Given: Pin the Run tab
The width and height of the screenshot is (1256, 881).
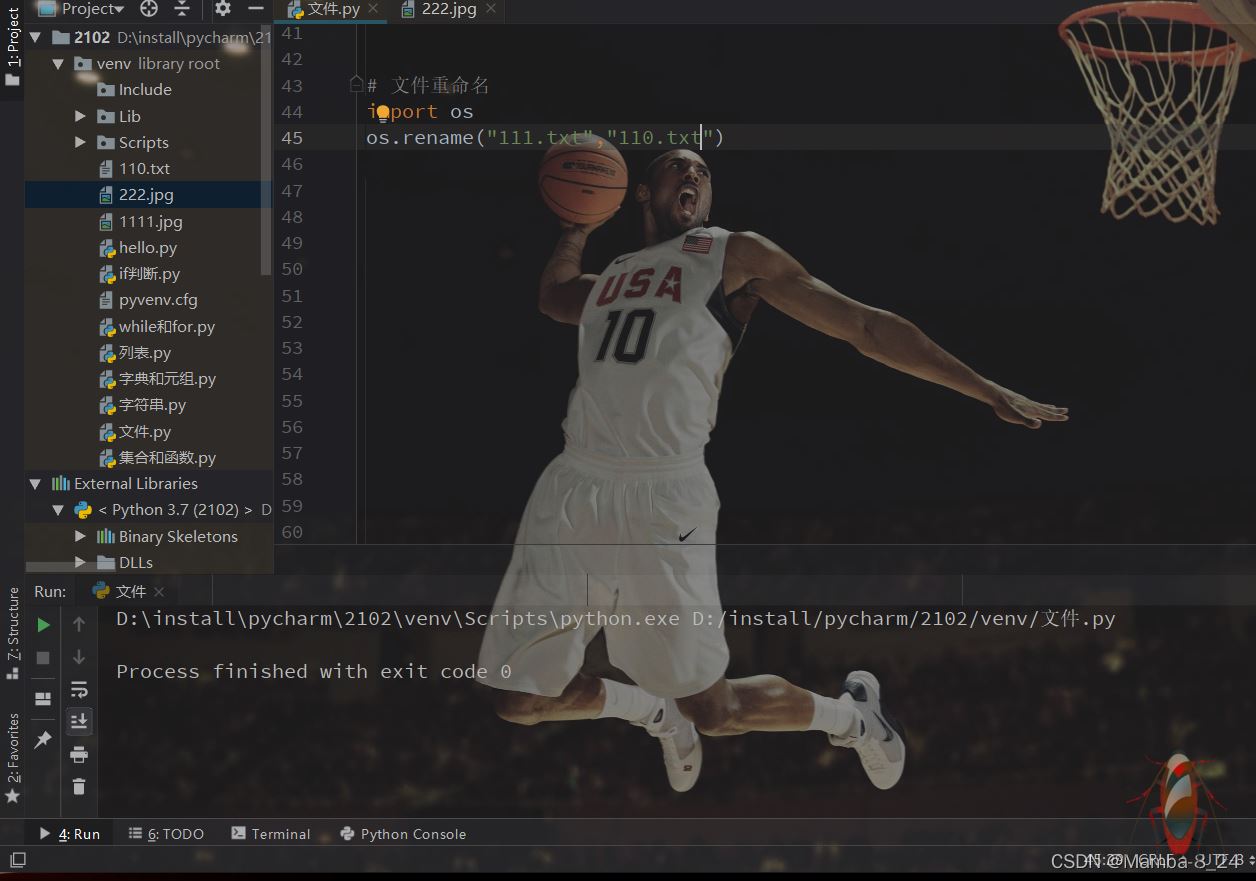Looking at the screenshot, I should click(x=43, y=740).
